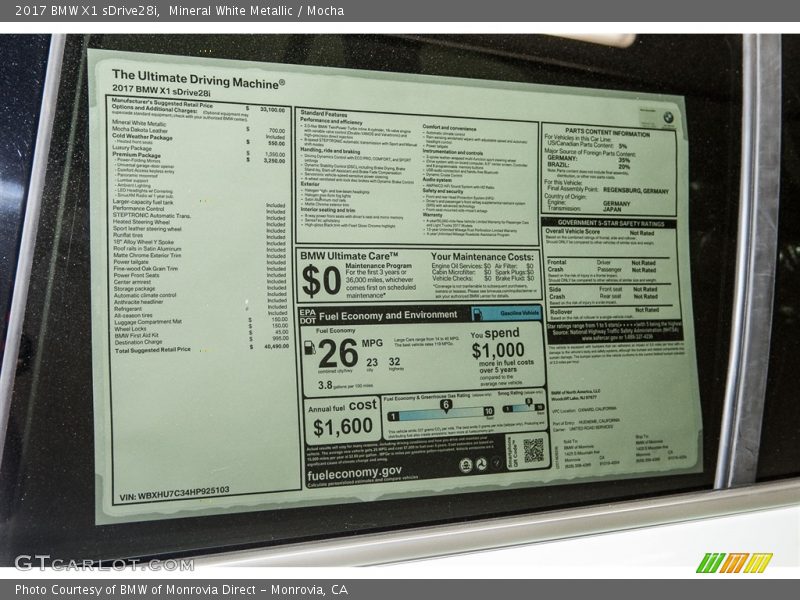
Task: Click the top caption '2017 BMW X1 sDrive28i, Mineral White Metallic / Mocha'
Action: tap(180, 11)
